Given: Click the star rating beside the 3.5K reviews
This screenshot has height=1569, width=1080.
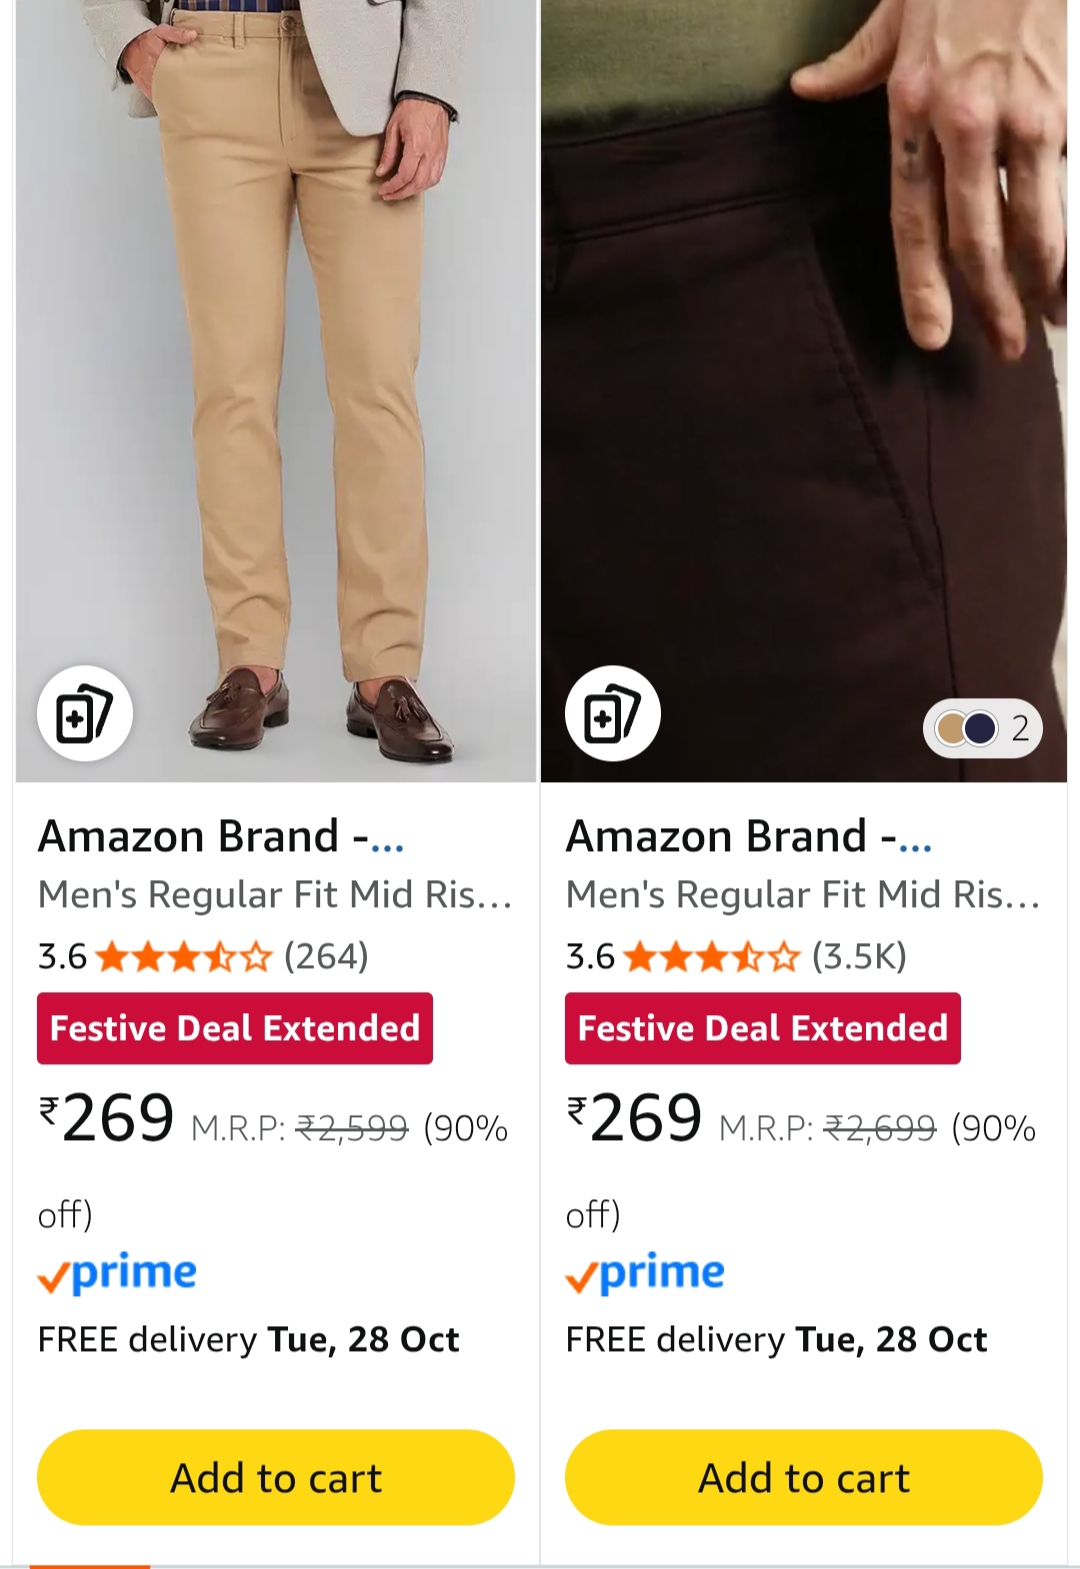Looking at the screenshot, I should tap(711, 958).
